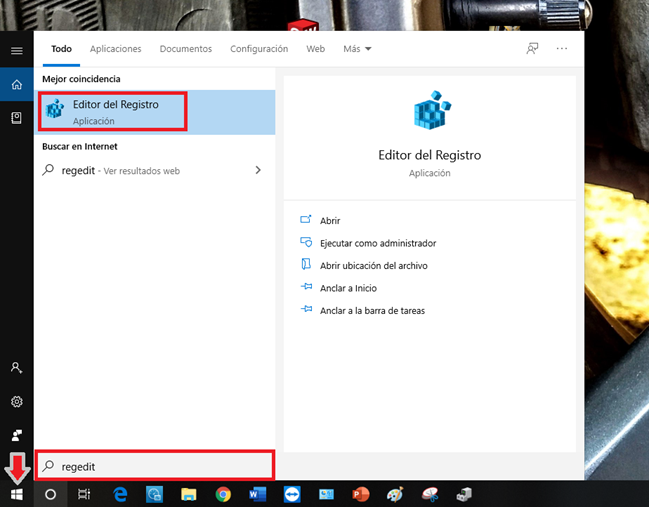Viewport: 649px width, 507px height.
Task: Open Cortana circle on the taskbar
Action: coord(50,494)
